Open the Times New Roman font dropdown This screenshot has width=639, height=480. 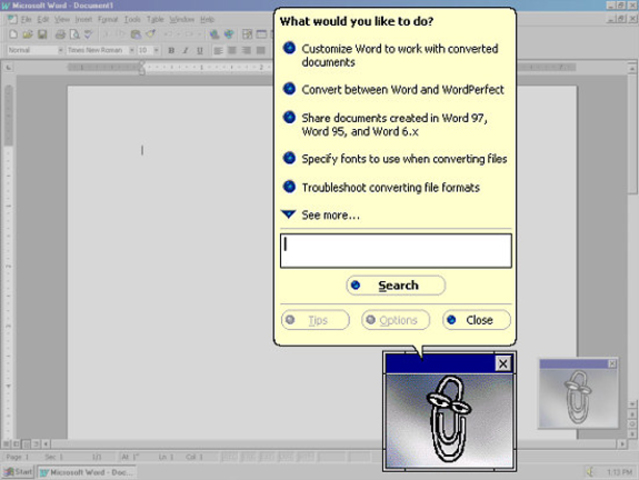(x=132, y=51)
